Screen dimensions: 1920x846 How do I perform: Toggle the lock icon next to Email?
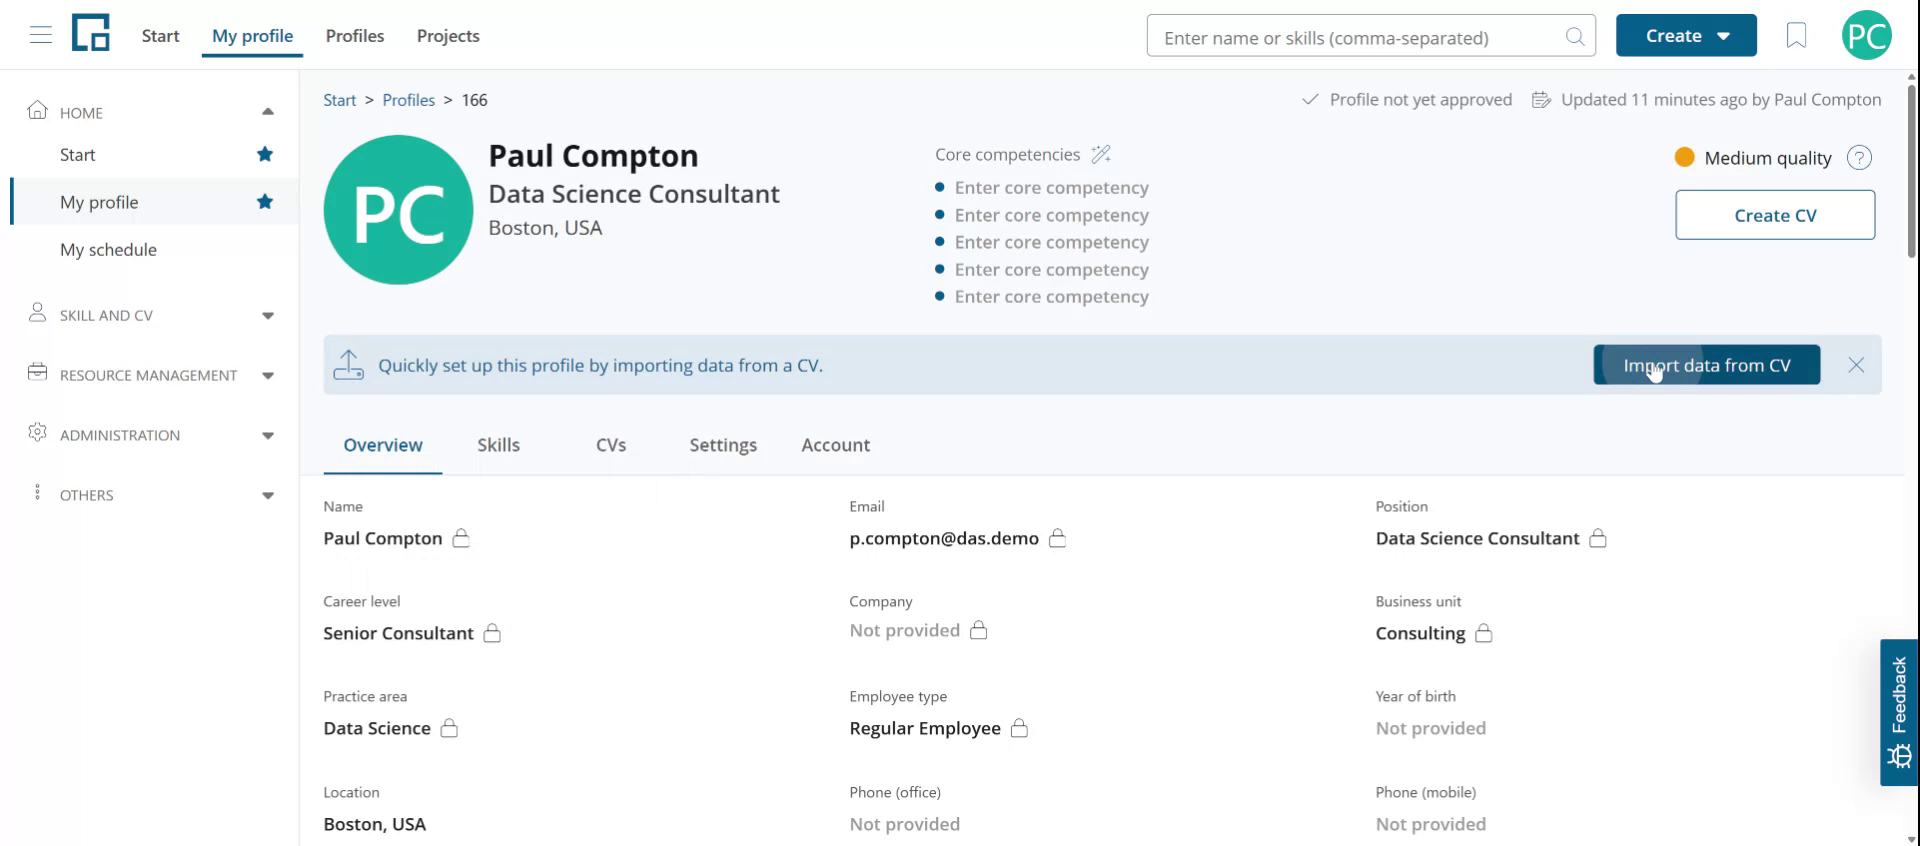pos(1057,538)
